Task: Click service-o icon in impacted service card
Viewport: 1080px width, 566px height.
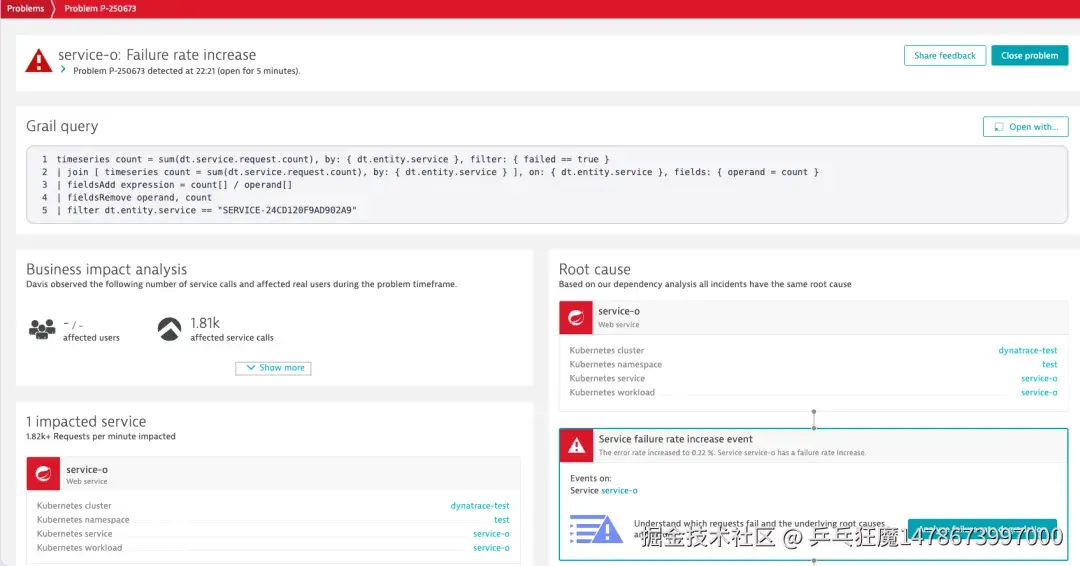Action: pos(43,474)
